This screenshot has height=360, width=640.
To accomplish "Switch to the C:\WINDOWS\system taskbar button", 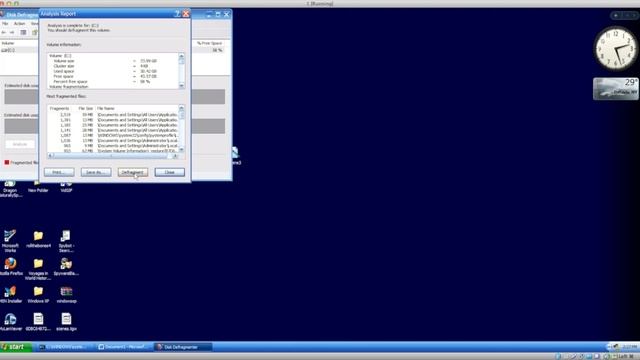I will coord(64,347).
